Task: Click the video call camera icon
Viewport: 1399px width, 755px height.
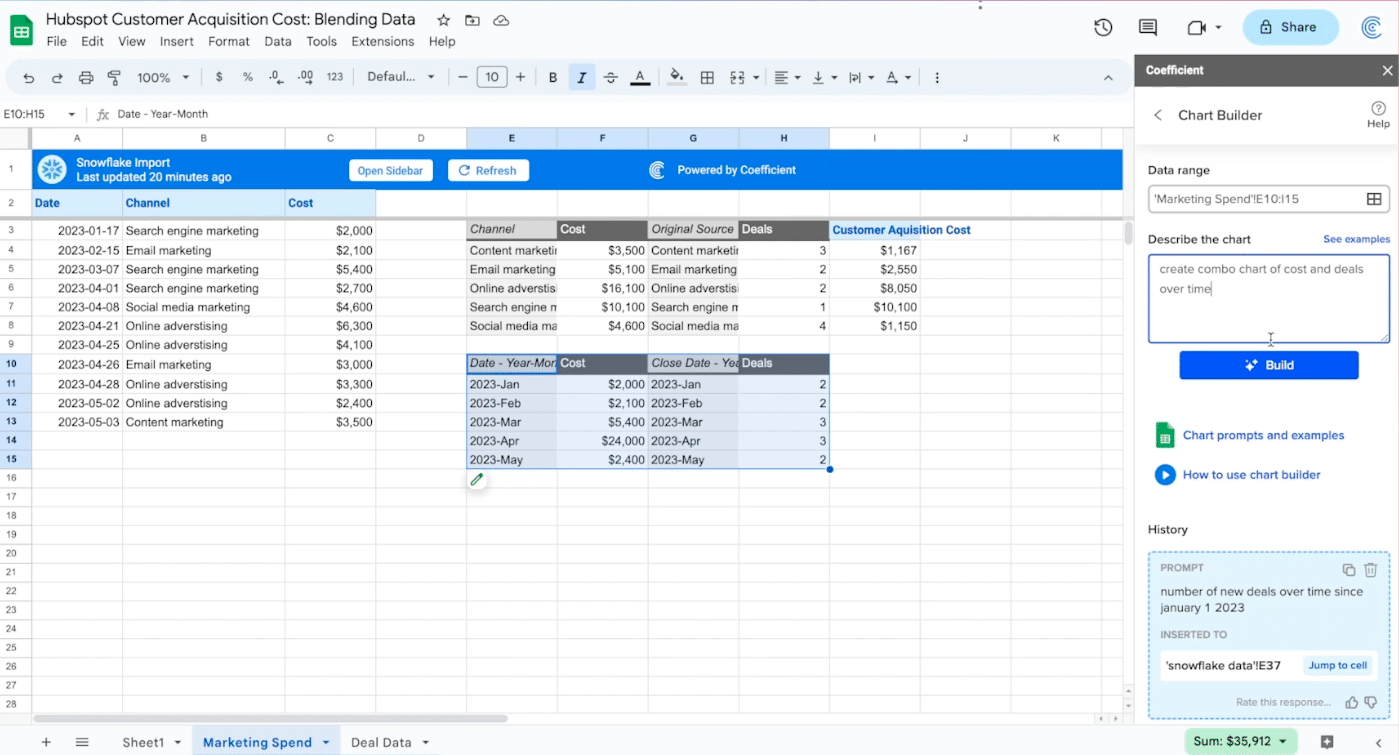Action: [x=1196, y=27]
